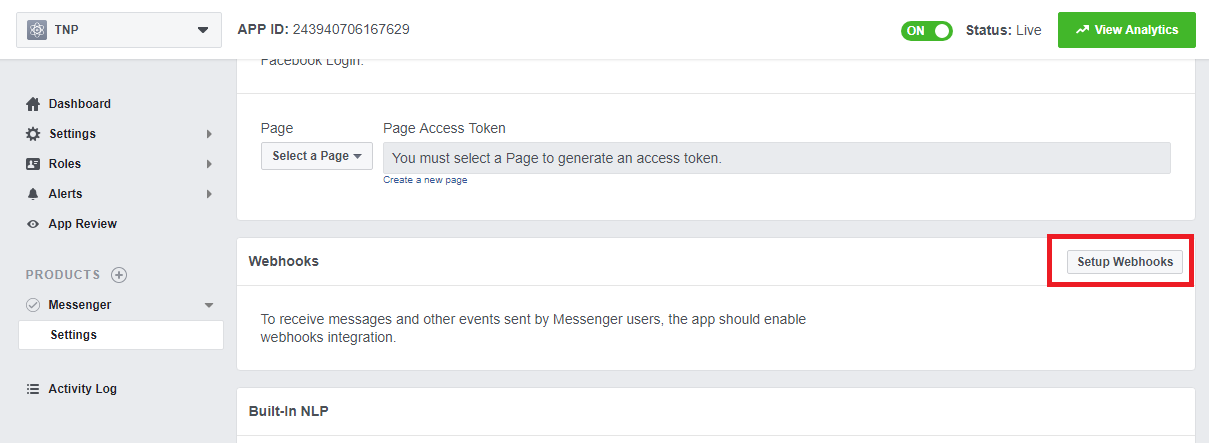The width and height of the screenshot is (1209, 443).
Task: Click the Roles ID card icon
Action: [33, 164]
